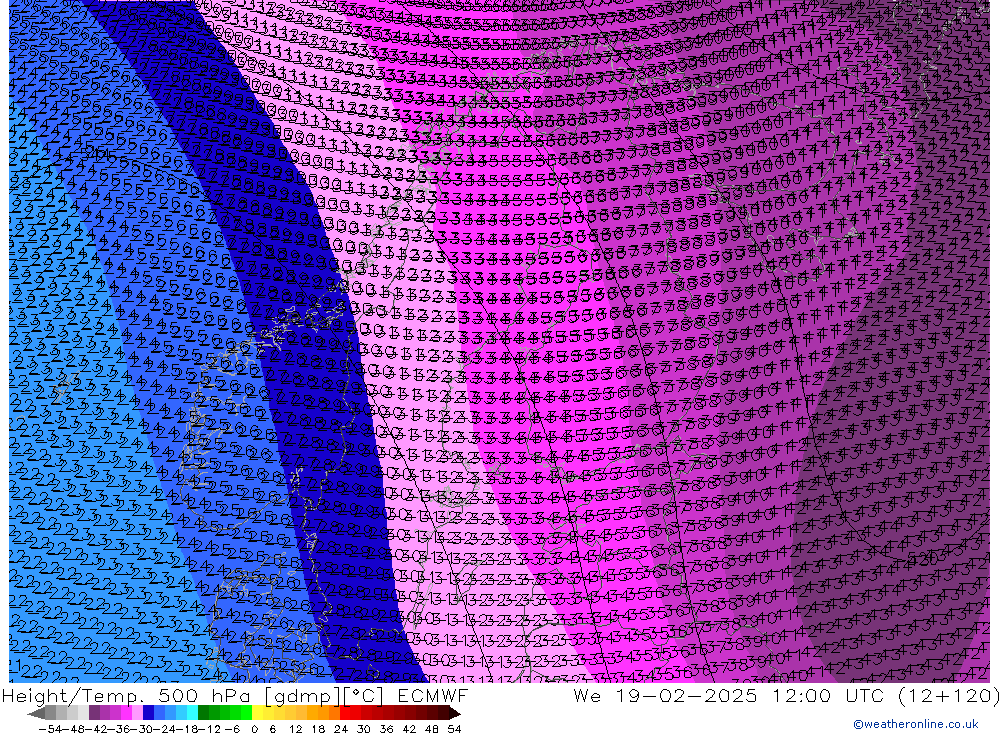This screenshot has width=1000, height=733.
Task: Click the Height/Temp. 500 hPa ECMWF title
Action: click(x=235, y=695)
